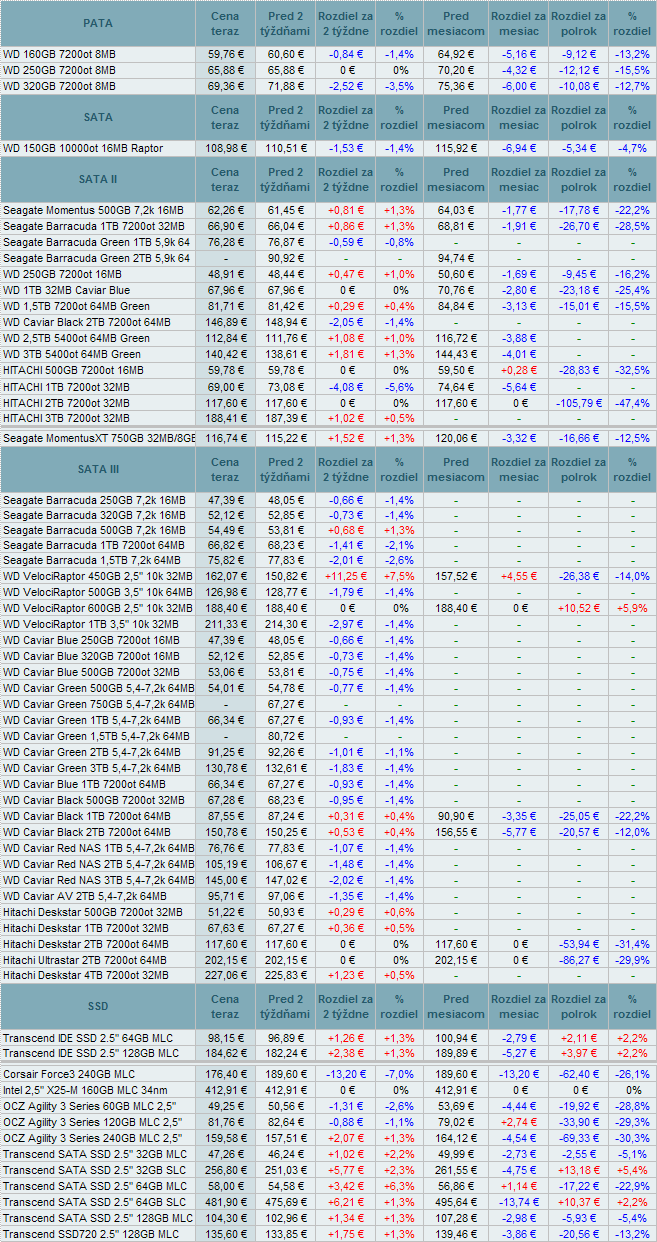Click the percentage '-30,3%'
Viewport: 657px width, 1242px height.
(631, 1138)
